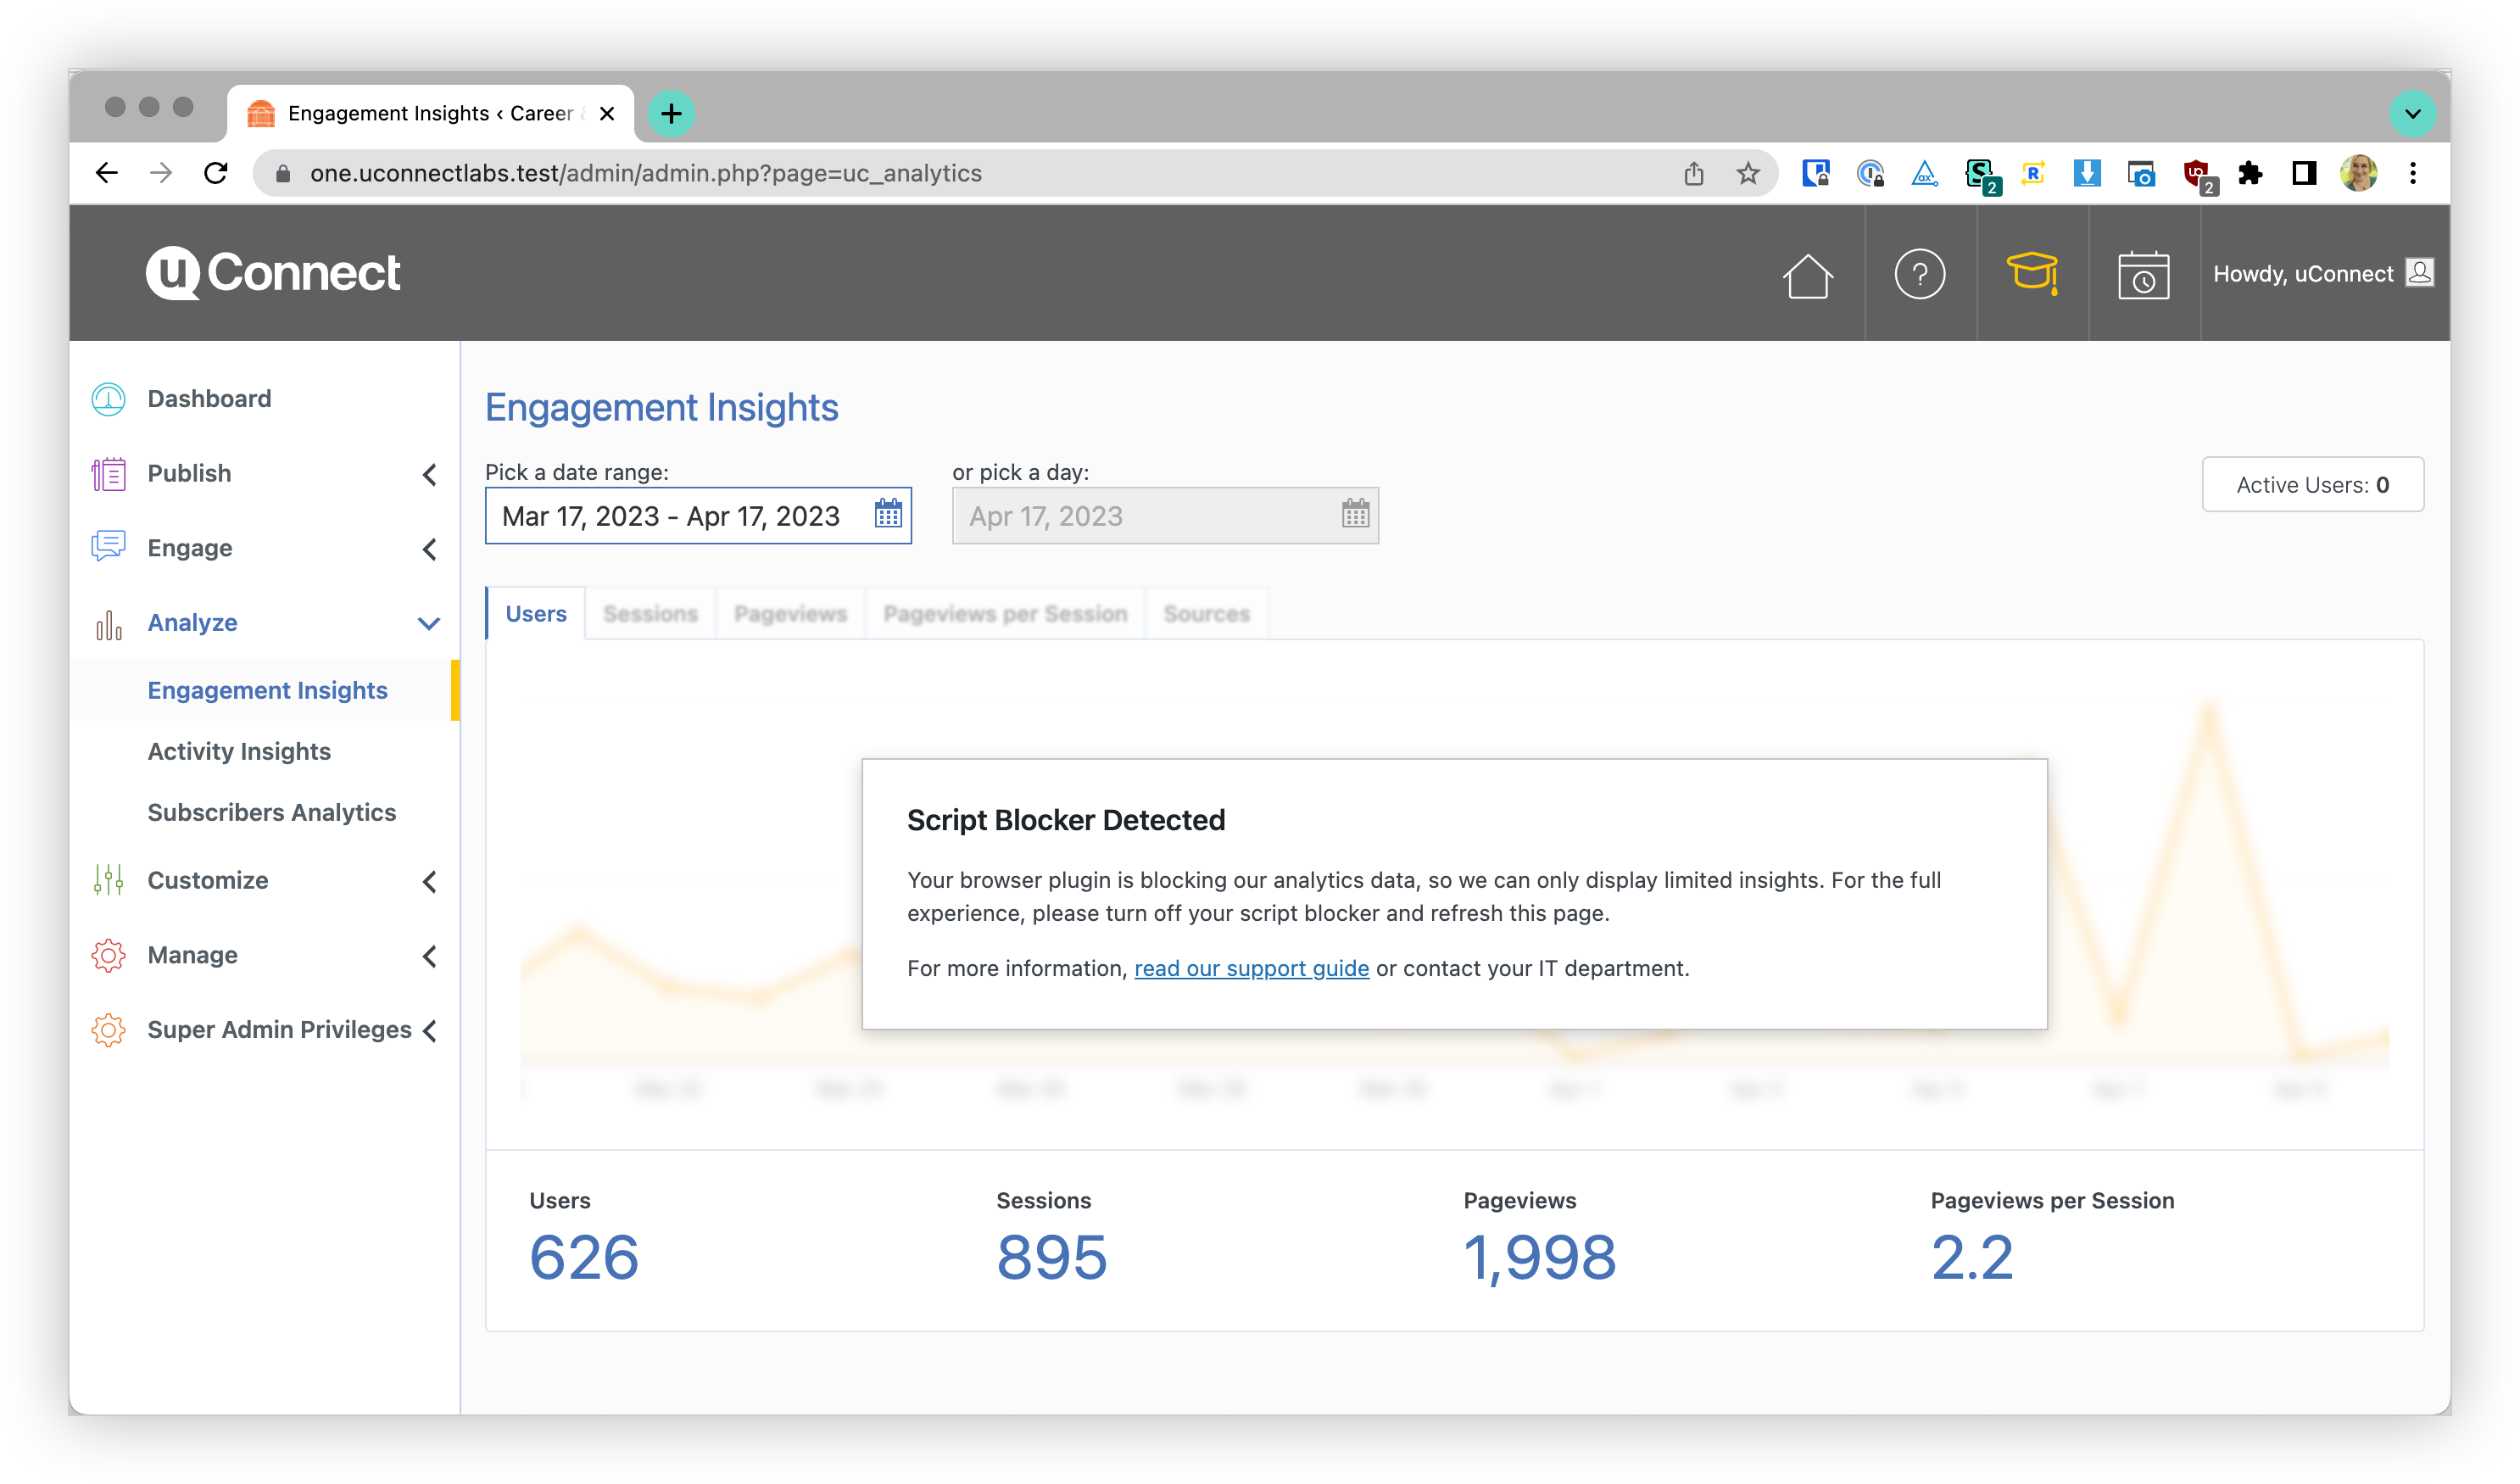Open the help question mark icon
Viewport: 2520px width, 1484px height.
tap(1919, 274)
